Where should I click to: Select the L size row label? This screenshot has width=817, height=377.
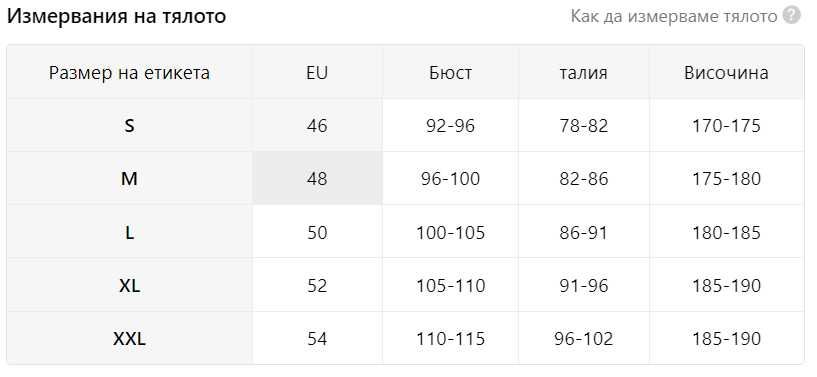[x=129, y=232]
